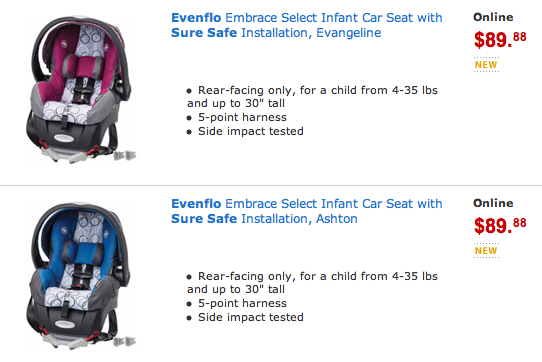Click Rear-facing only bullet in Evangeline listing
542x362 pixels.
click(x=312, y=96)
